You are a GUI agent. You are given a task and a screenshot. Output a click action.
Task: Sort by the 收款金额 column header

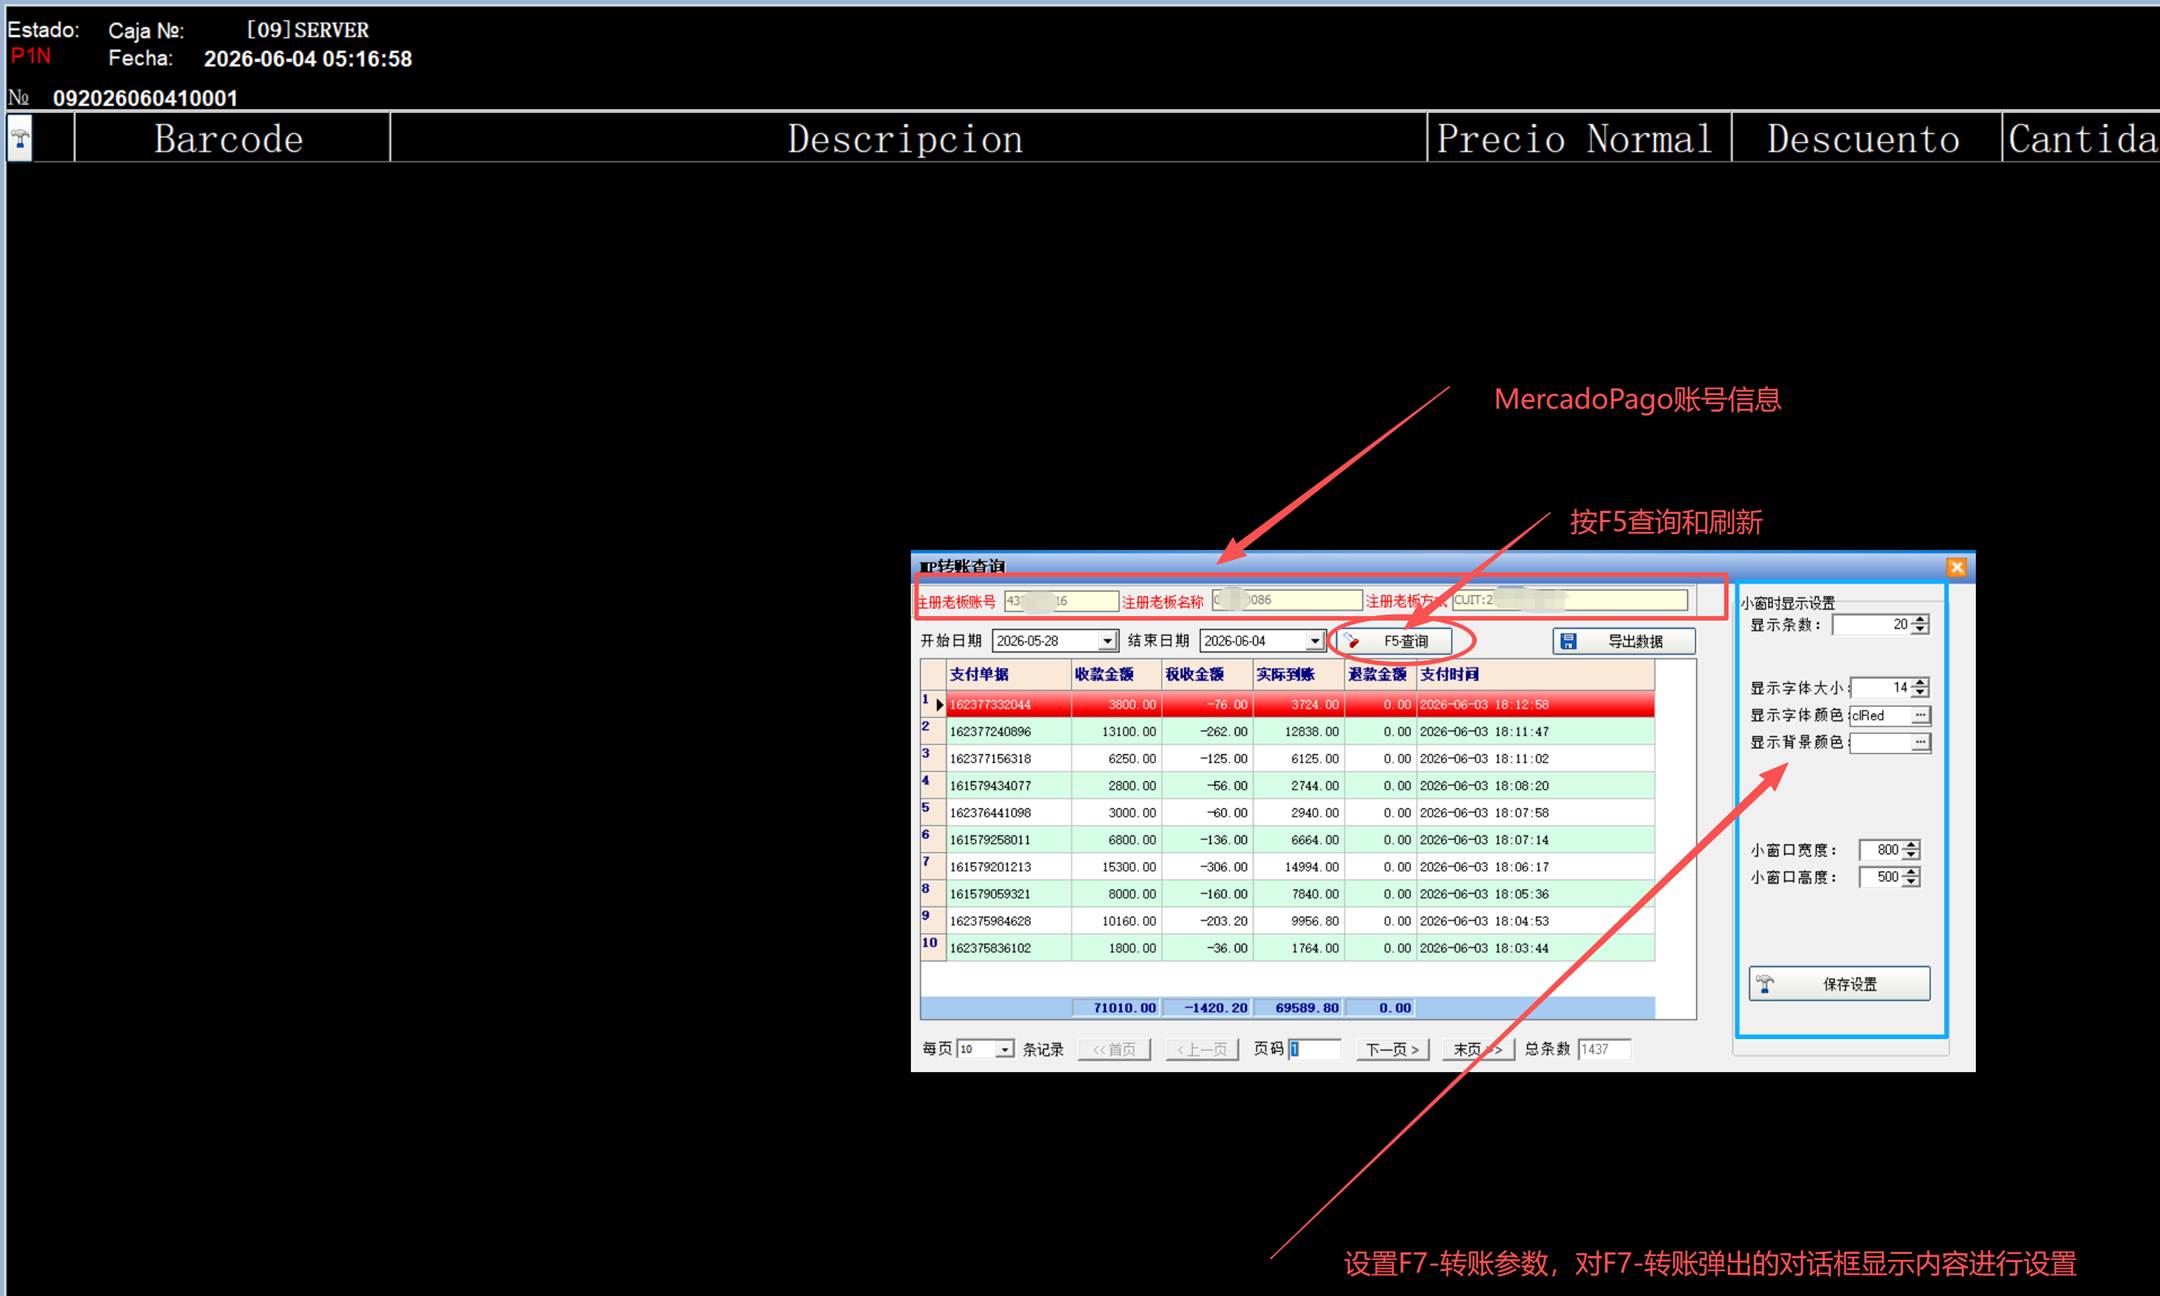point(1116,674)
